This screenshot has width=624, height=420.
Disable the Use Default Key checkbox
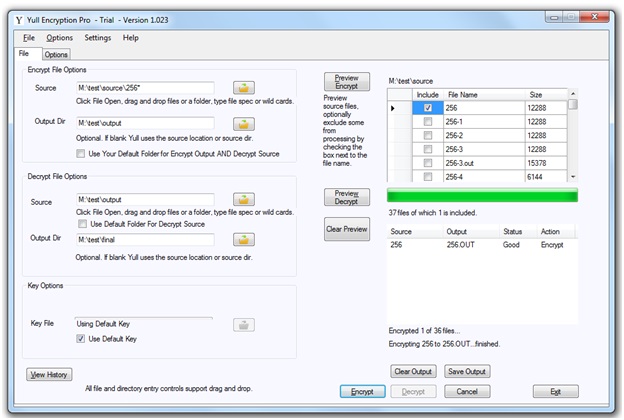click(81, 339)
